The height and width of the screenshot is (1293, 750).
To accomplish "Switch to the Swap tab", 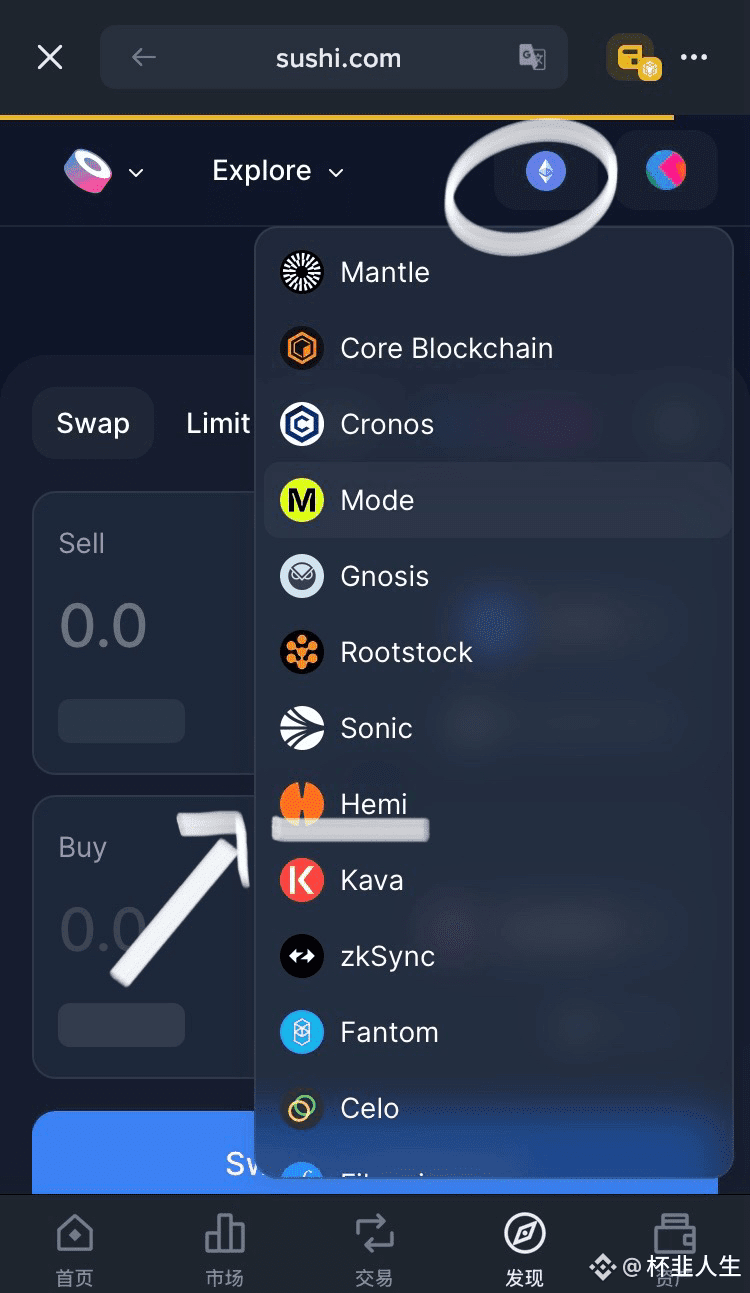I will [x=93, y=423].
